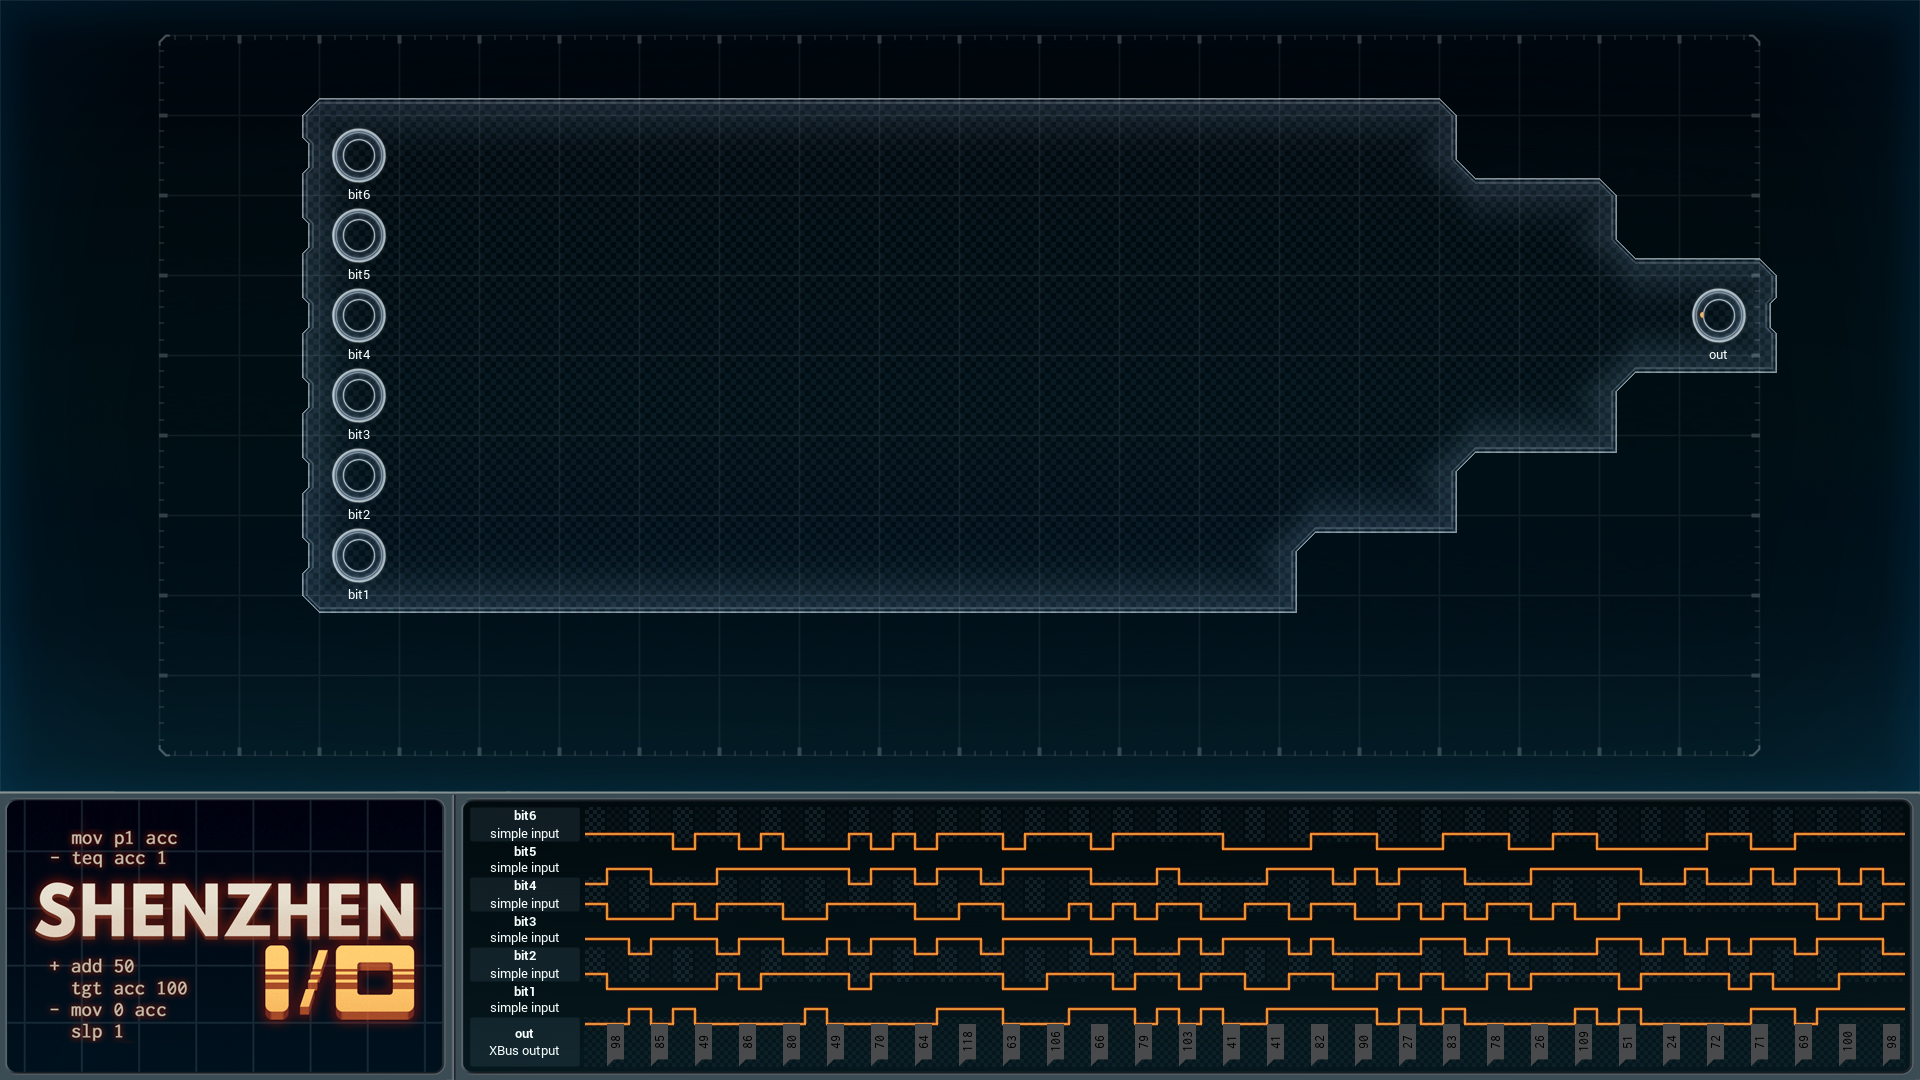Click the bit6 input pin
1920x1080 pixels.
click(x=358, y=156)
